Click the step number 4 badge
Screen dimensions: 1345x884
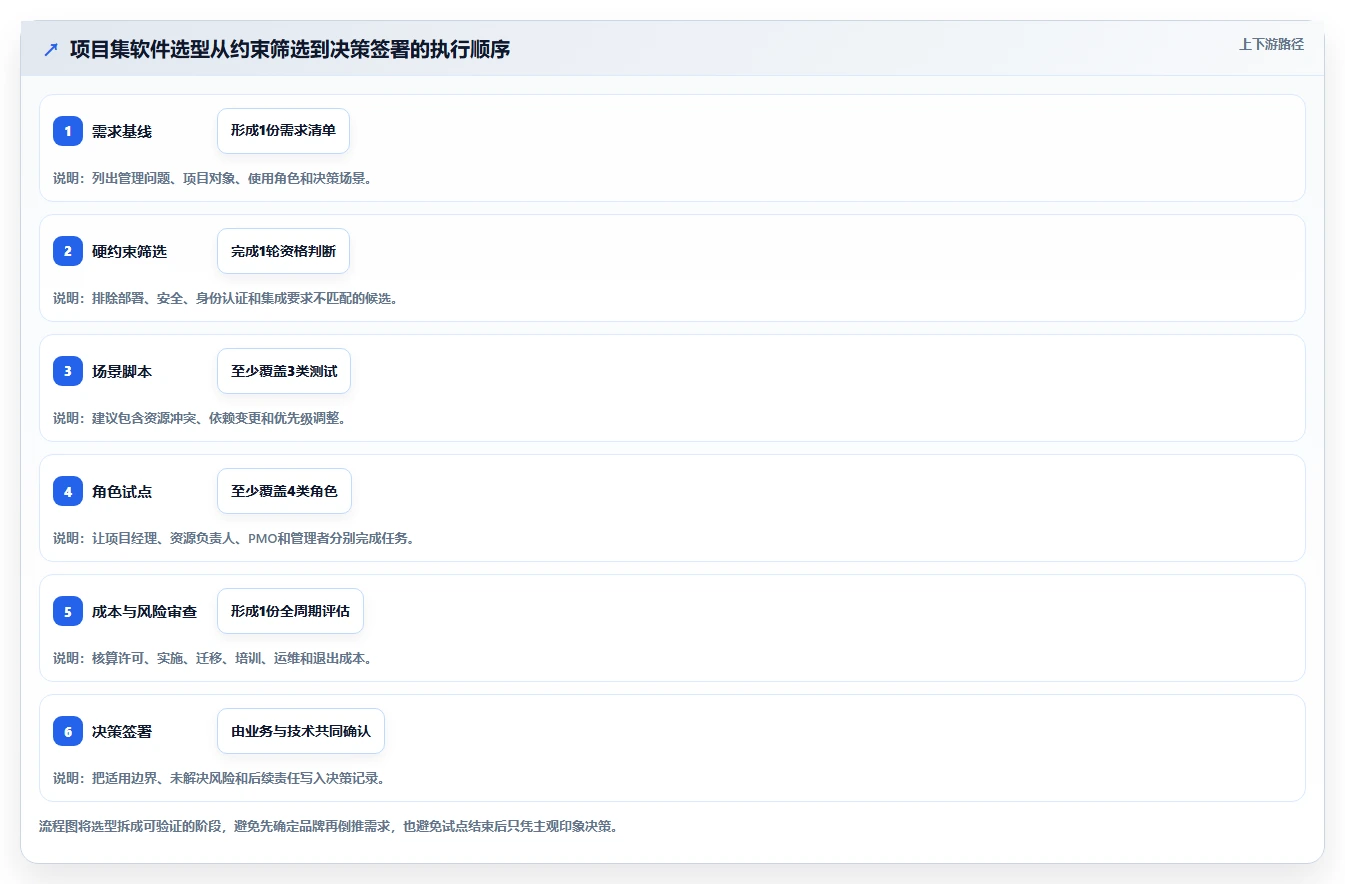[68, 491]
